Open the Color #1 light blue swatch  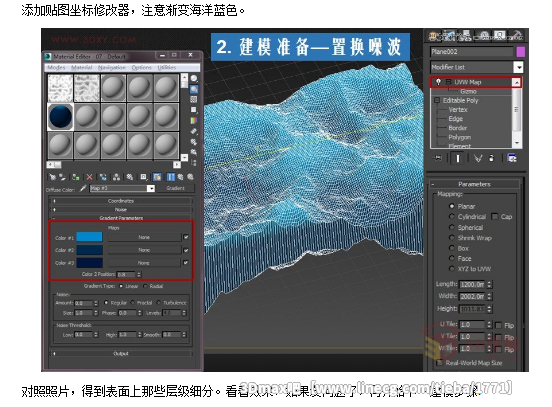[89, 237]
